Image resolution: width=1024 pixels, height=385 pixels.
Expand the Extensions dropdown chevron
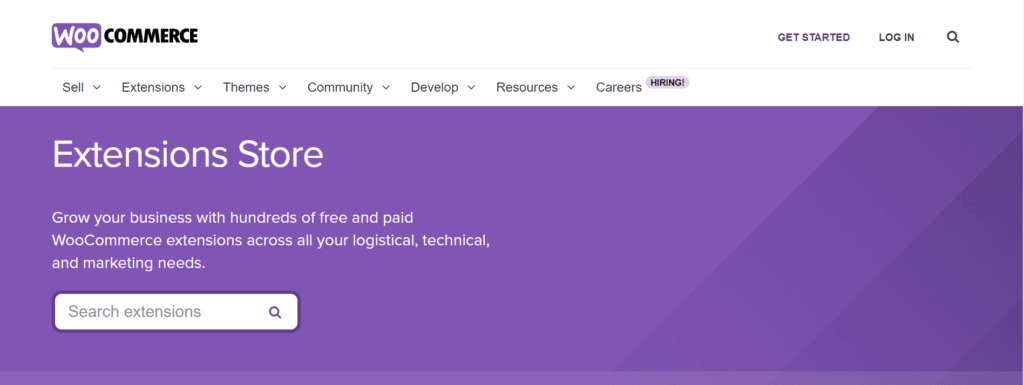(198, 87)
